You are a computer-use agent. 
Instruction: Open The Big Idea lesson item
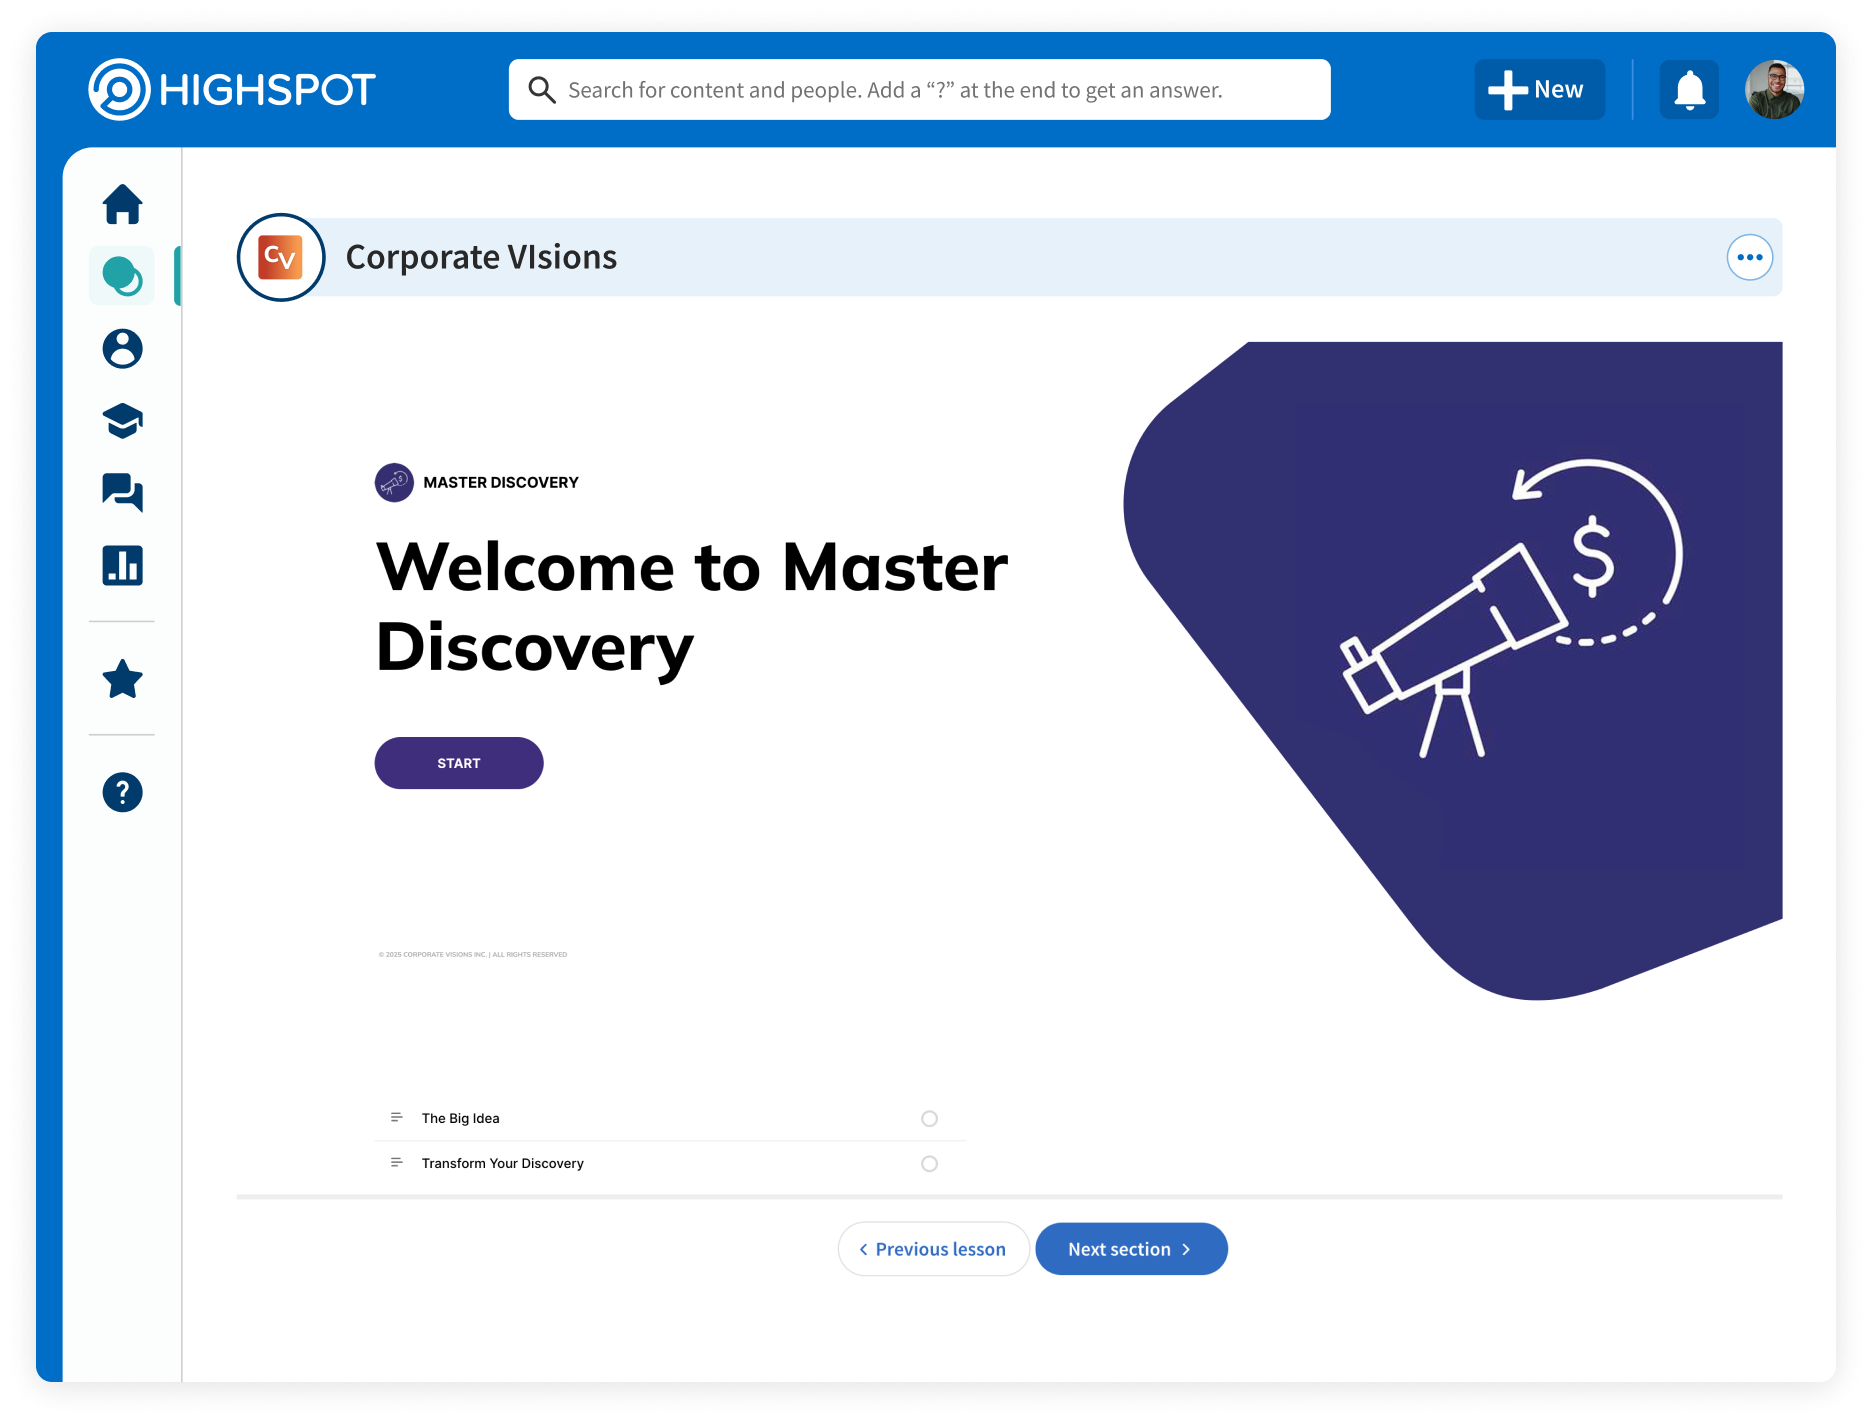pyautogui.click(x=461, y=1119)
